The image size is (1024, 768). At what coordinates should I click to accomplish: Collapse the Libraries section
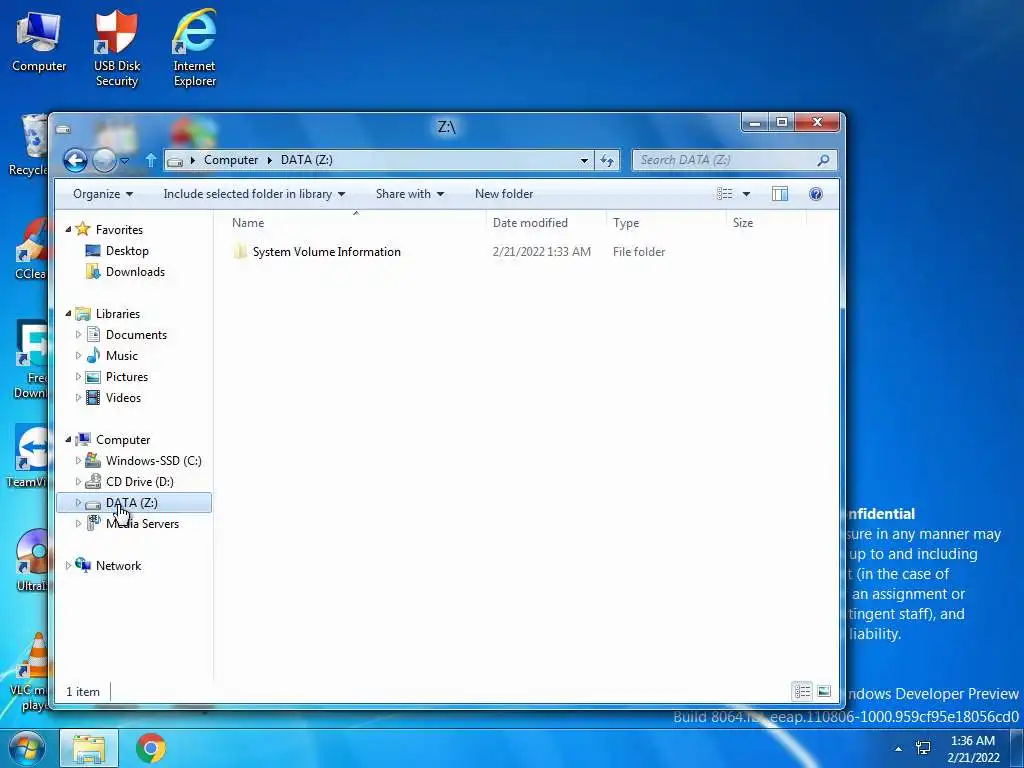(68, 313)
